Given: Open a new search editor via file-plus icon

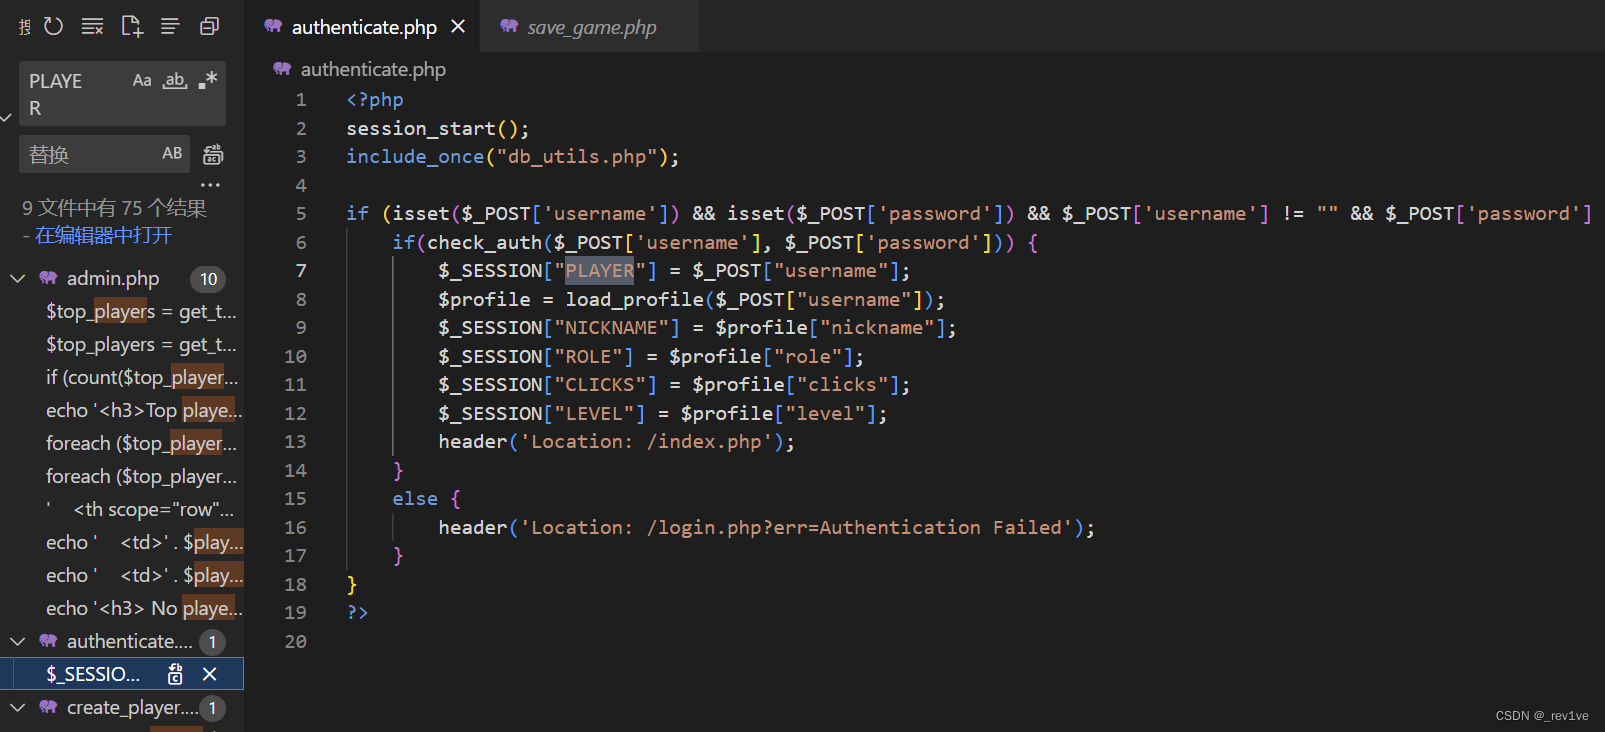Looking at the screenshot, I should 132,26.
